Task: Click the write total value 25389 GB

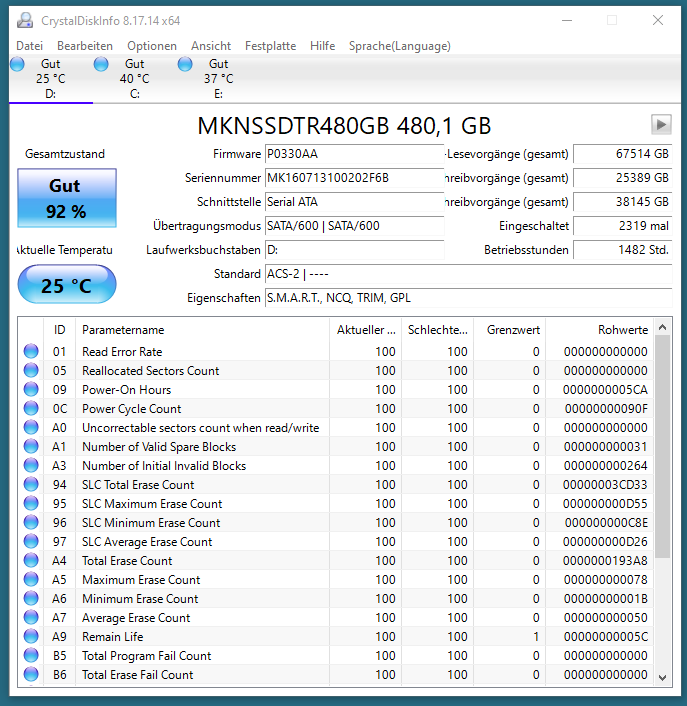Action: pyautogui.click(x=623, y=178)
